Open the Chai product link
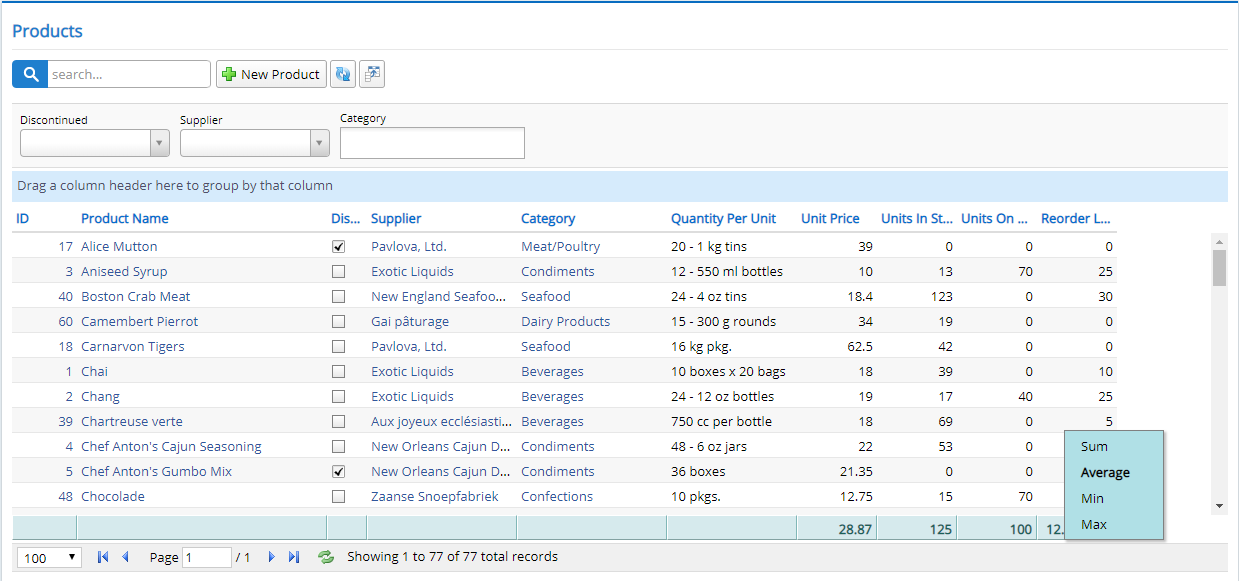1239x581 pixels. tap(94, 370)
